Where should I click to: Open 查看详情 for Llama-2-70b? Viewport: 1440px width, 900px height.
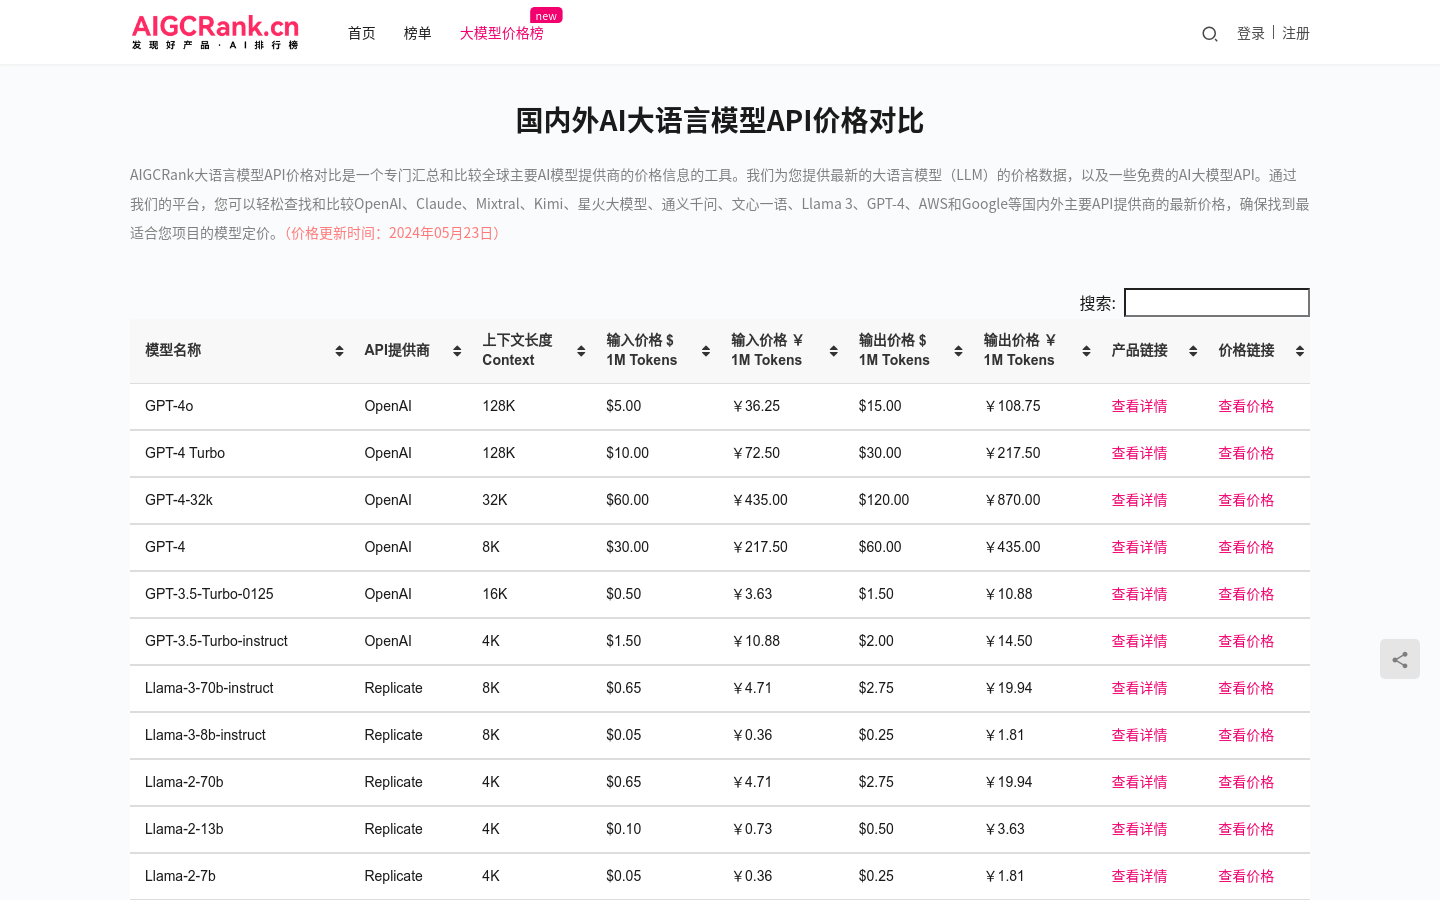1139,782
